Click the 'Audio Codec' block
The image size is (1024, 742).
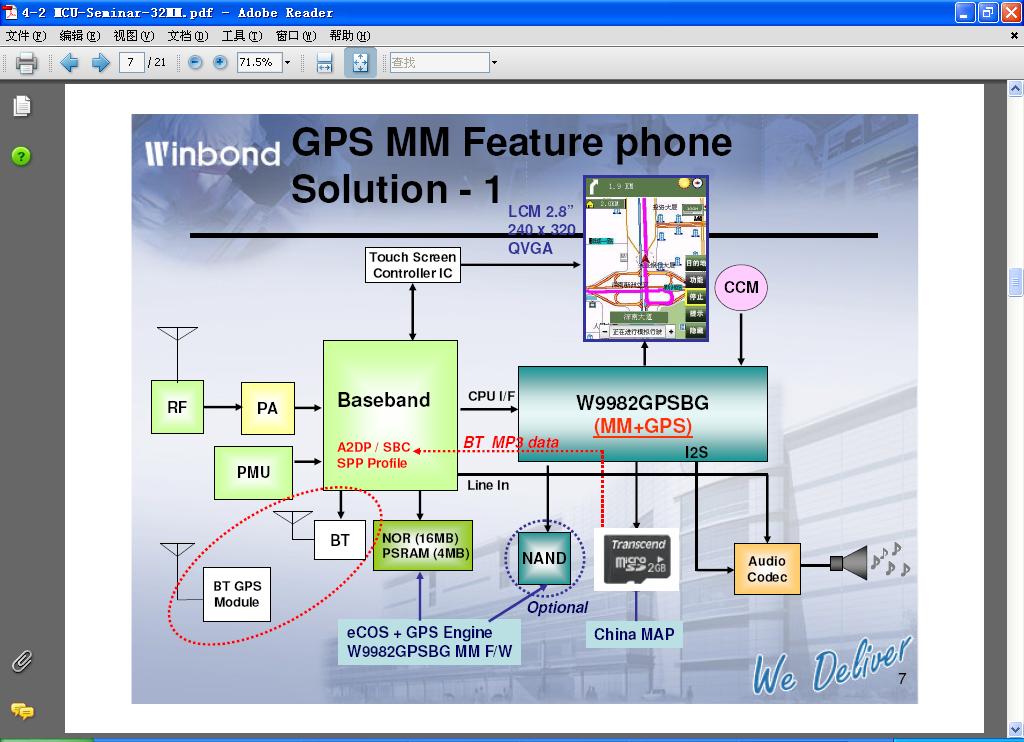click(767, 569)
